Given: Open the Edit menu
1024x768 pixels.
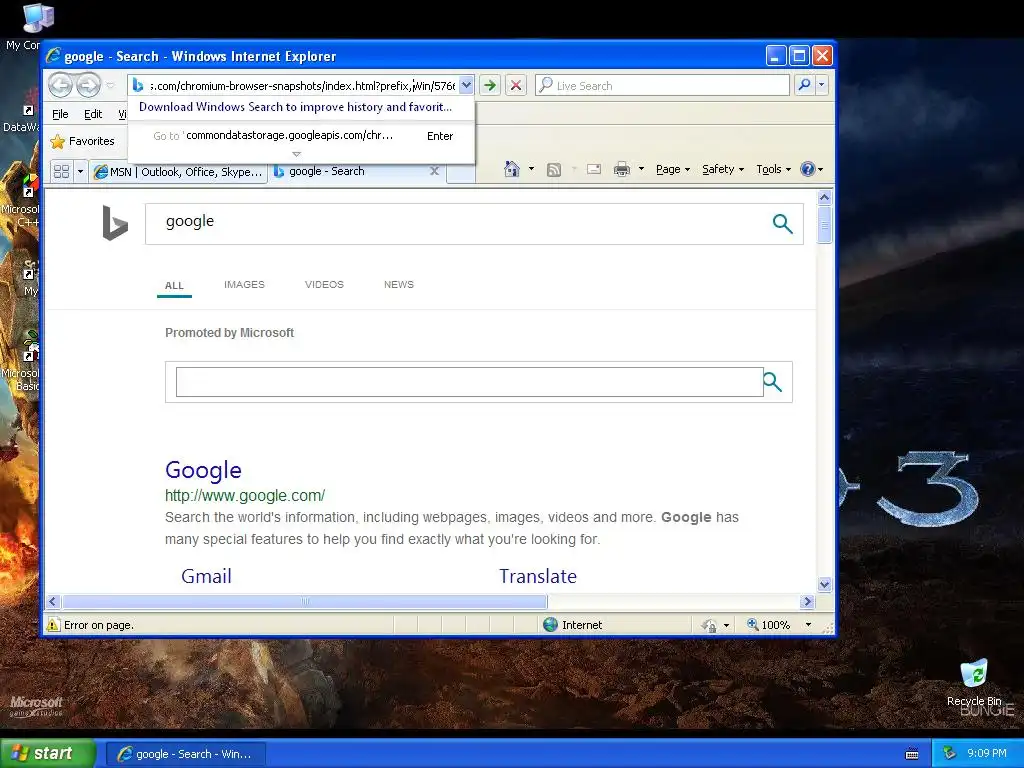Looking at the screenshot, I should coord(93,114).
